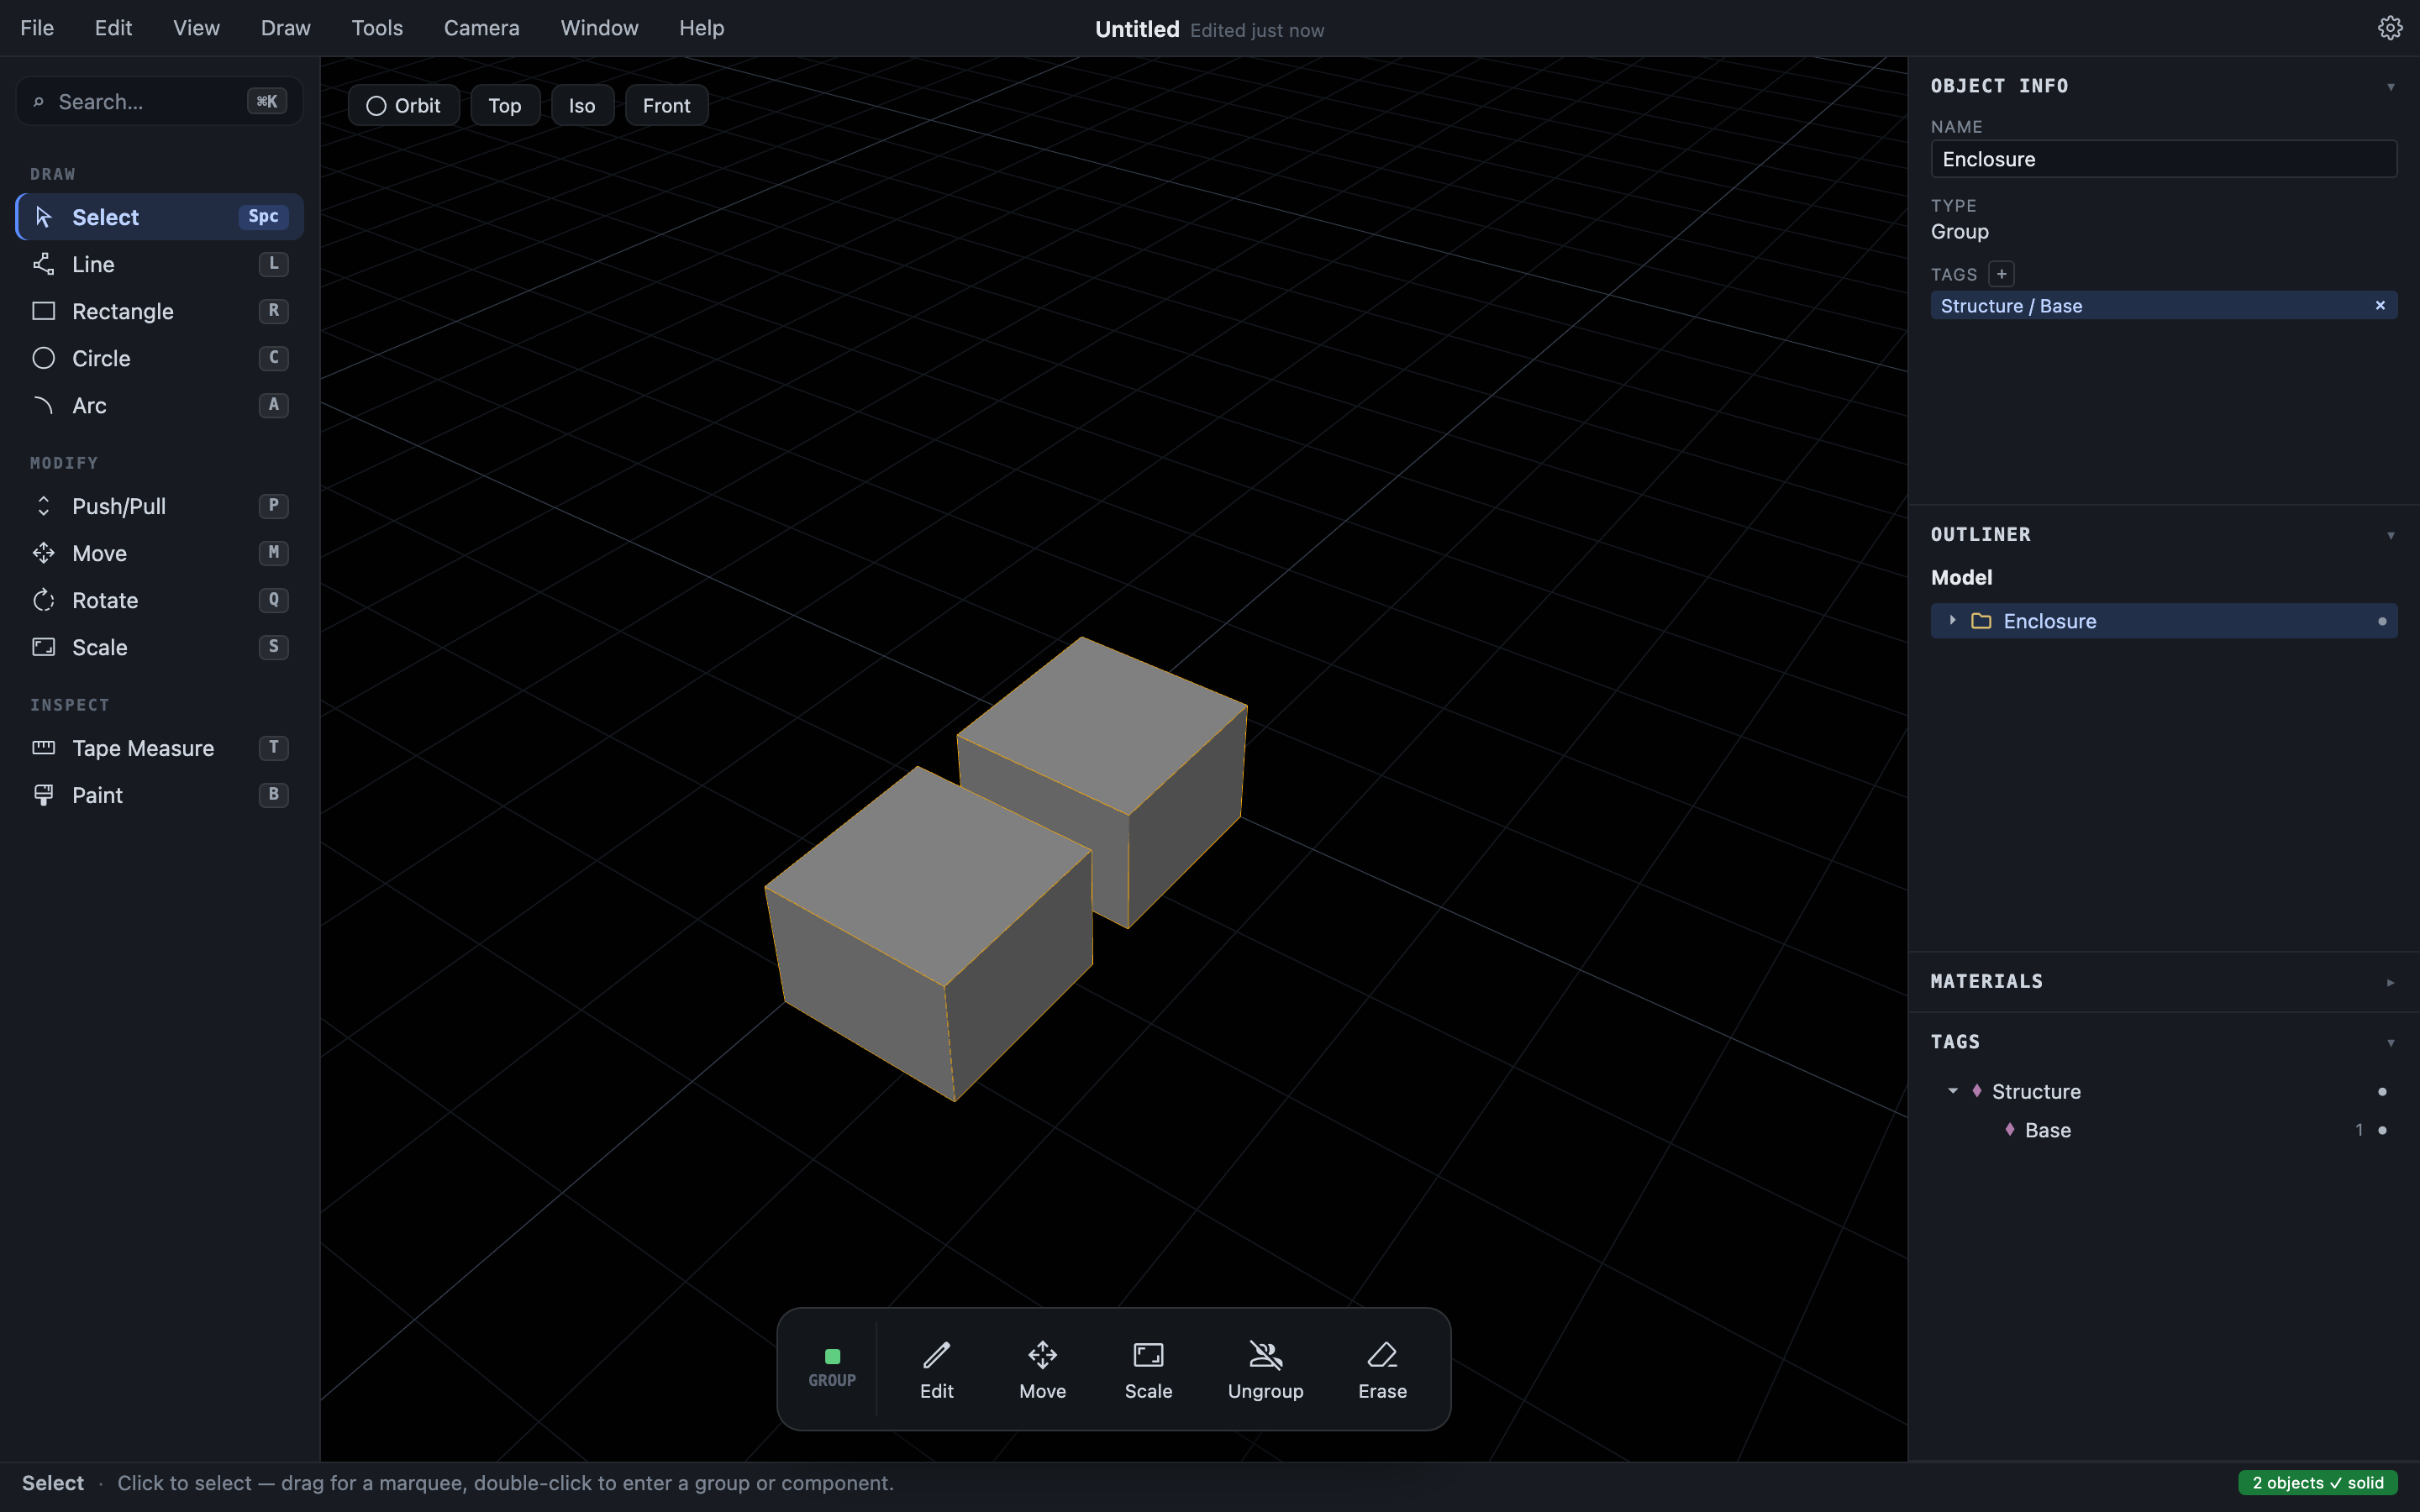This screenshot has width=2420, height=1512.
Task: Select the Base tag row
Action: point(2164,1130)
